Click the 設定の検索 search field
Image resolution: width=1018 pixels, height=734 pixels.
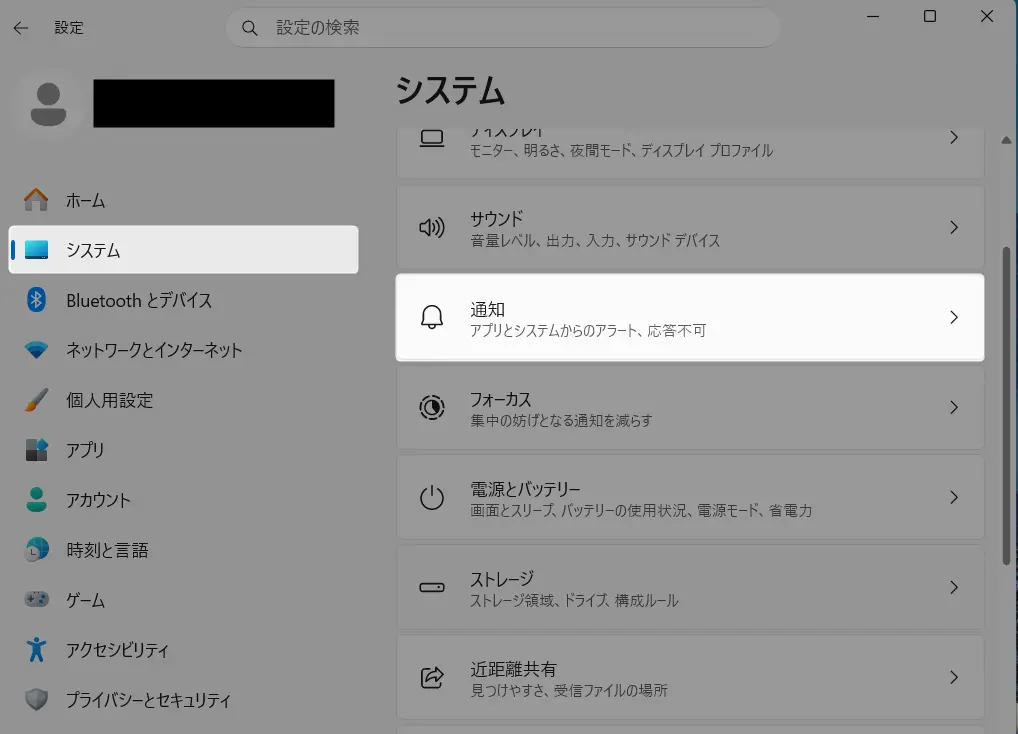point(503,28)
